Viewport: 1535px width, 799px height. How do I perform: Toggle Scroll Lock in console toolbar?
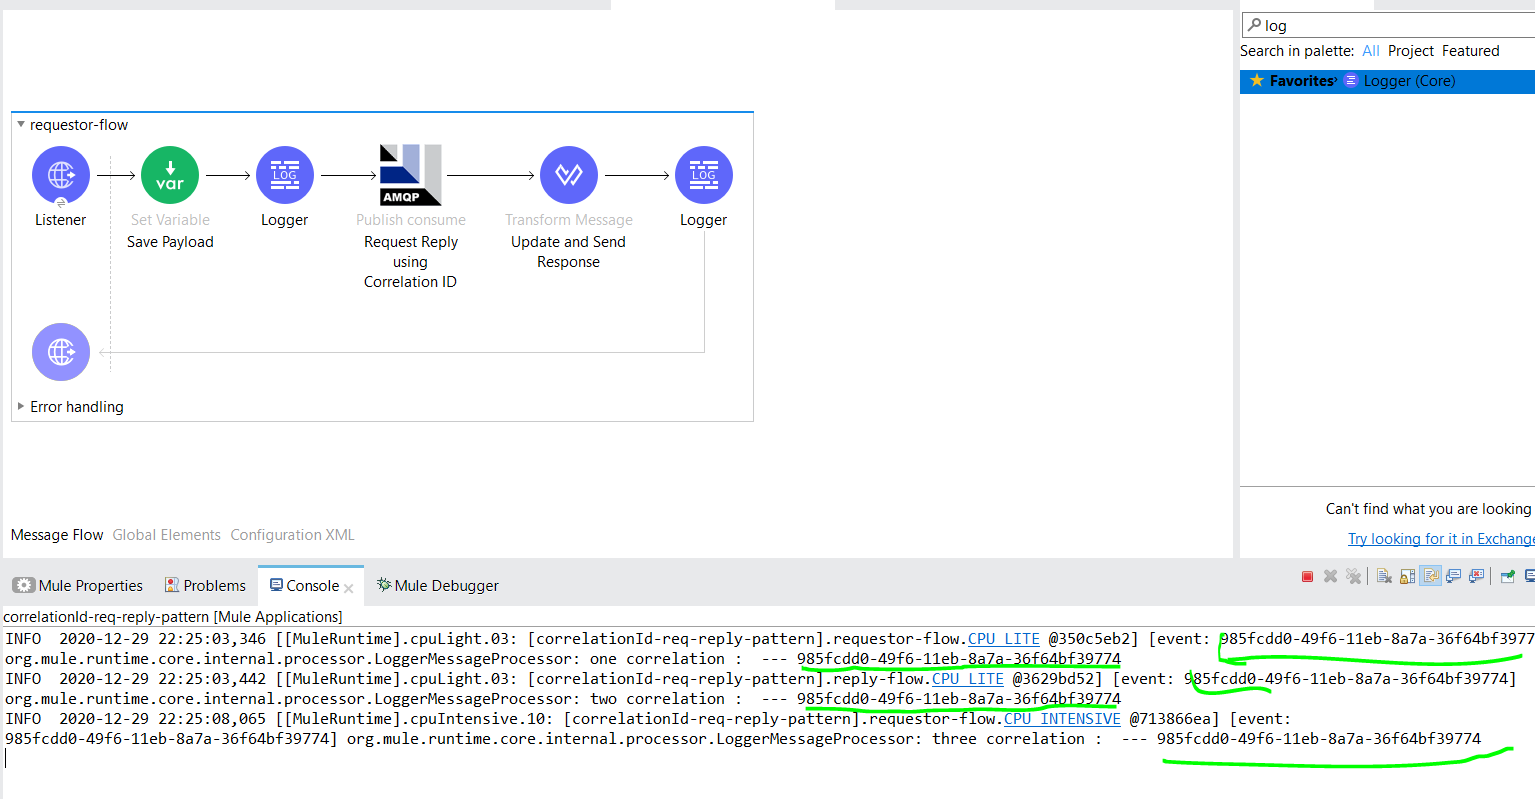pos(1407,576)
